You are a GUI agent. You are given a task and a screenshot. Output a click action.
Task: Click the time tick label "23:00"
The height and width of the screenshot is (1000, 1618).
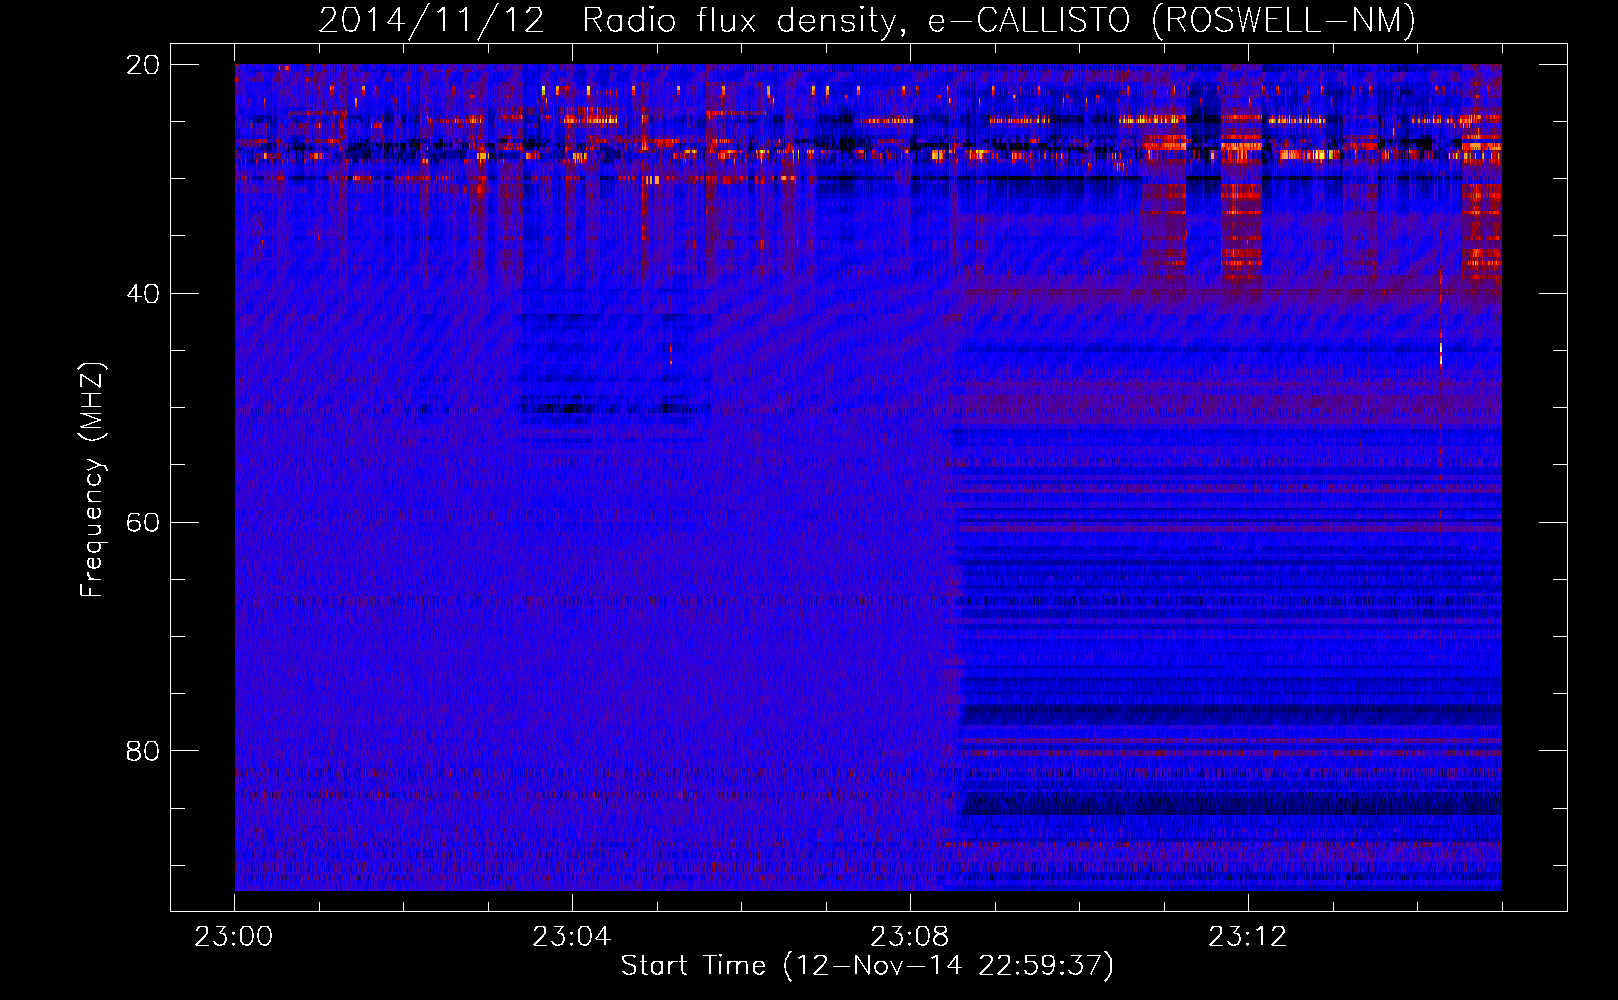pos(234,937)
